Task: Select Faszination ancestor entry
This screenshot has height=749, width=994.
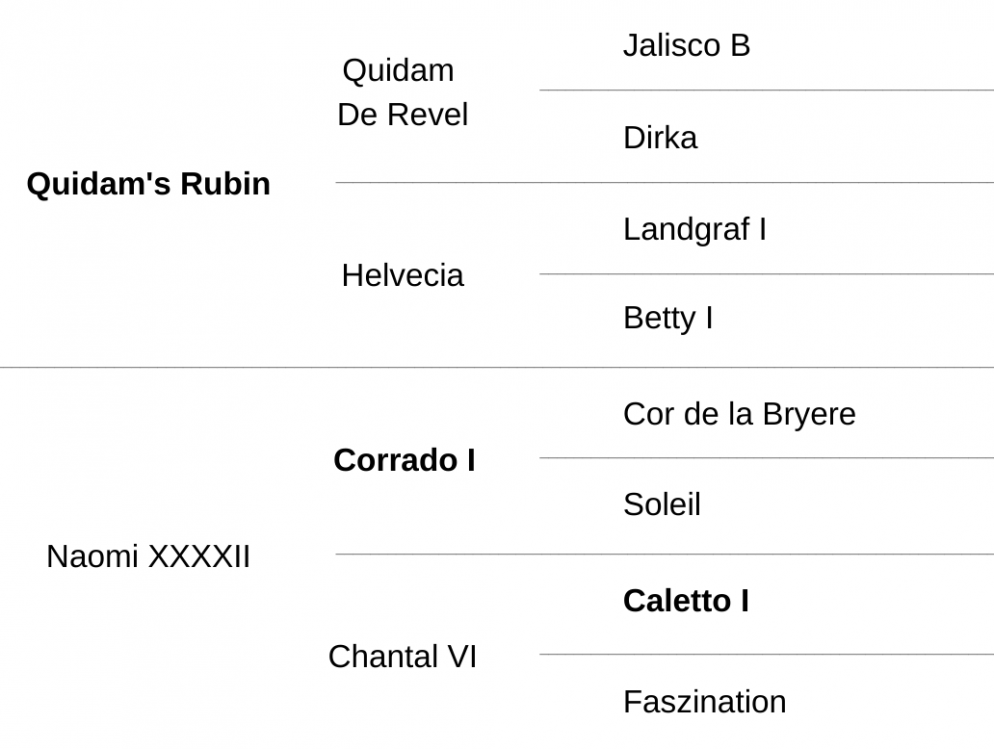Action: coord(704,702)
